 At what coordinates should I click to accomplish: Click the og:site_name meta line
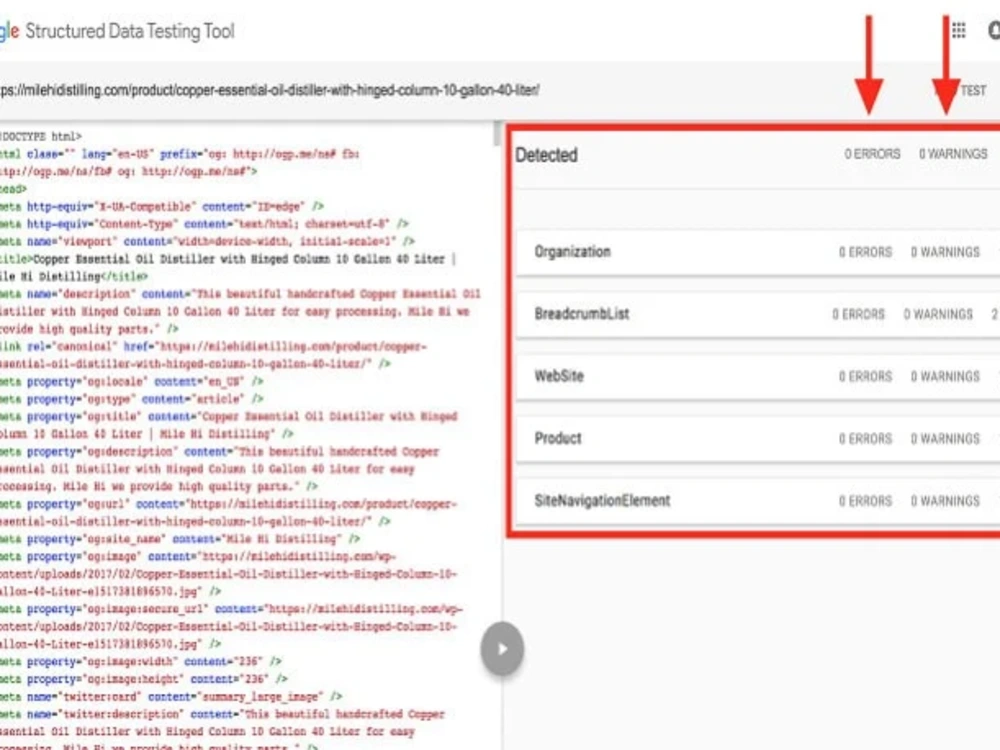pos(180,538)
